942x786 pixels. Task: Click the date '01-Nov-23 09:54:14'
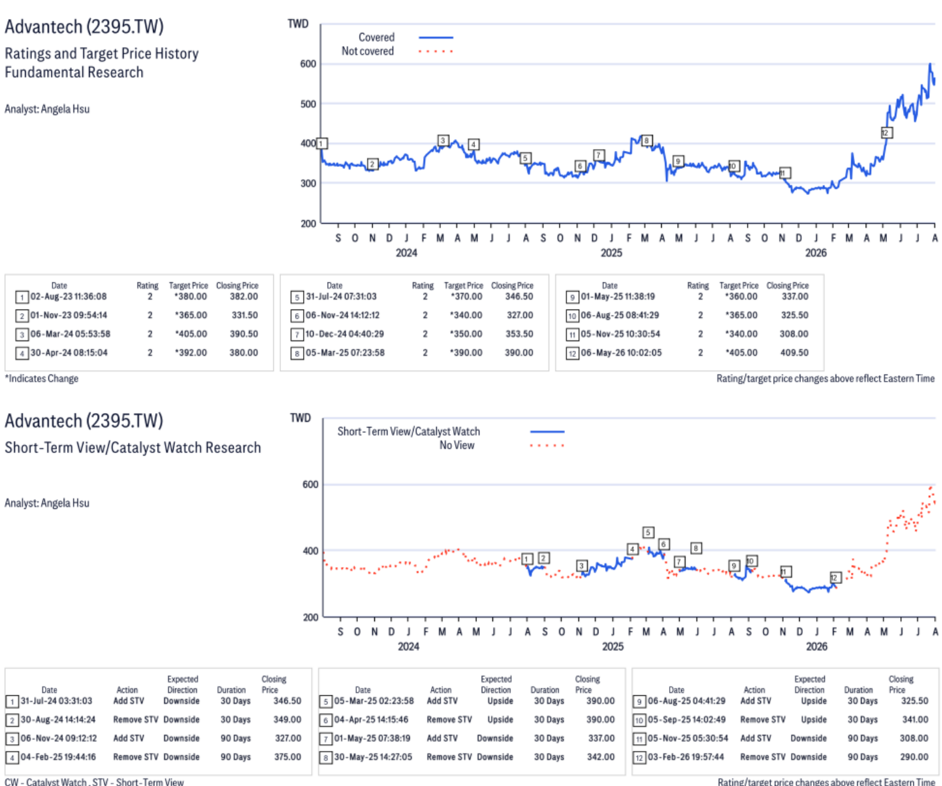(x=68, y=315)
